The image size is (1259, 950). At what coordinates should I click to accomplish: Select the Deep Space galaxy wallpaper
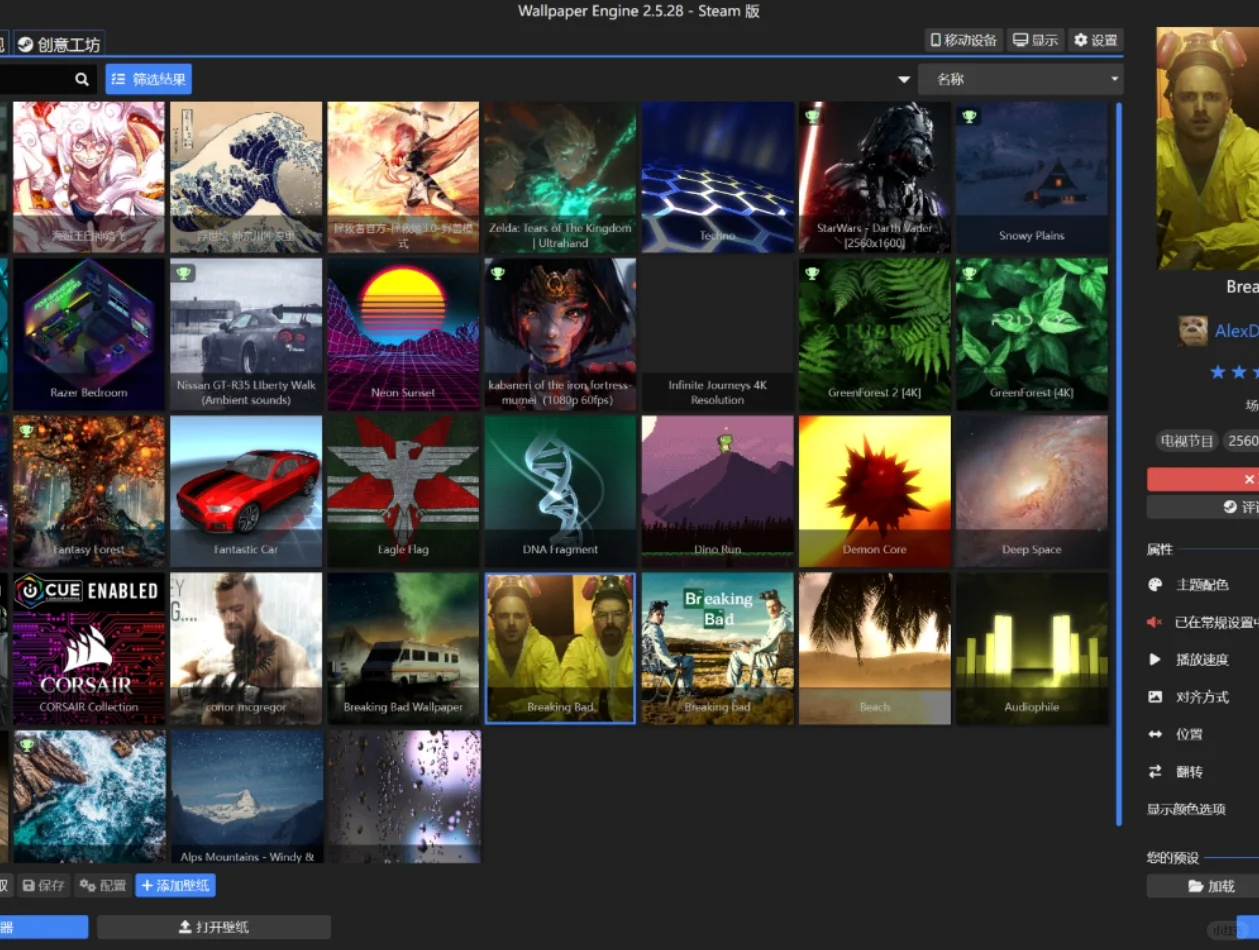(x=1032, y=491)
